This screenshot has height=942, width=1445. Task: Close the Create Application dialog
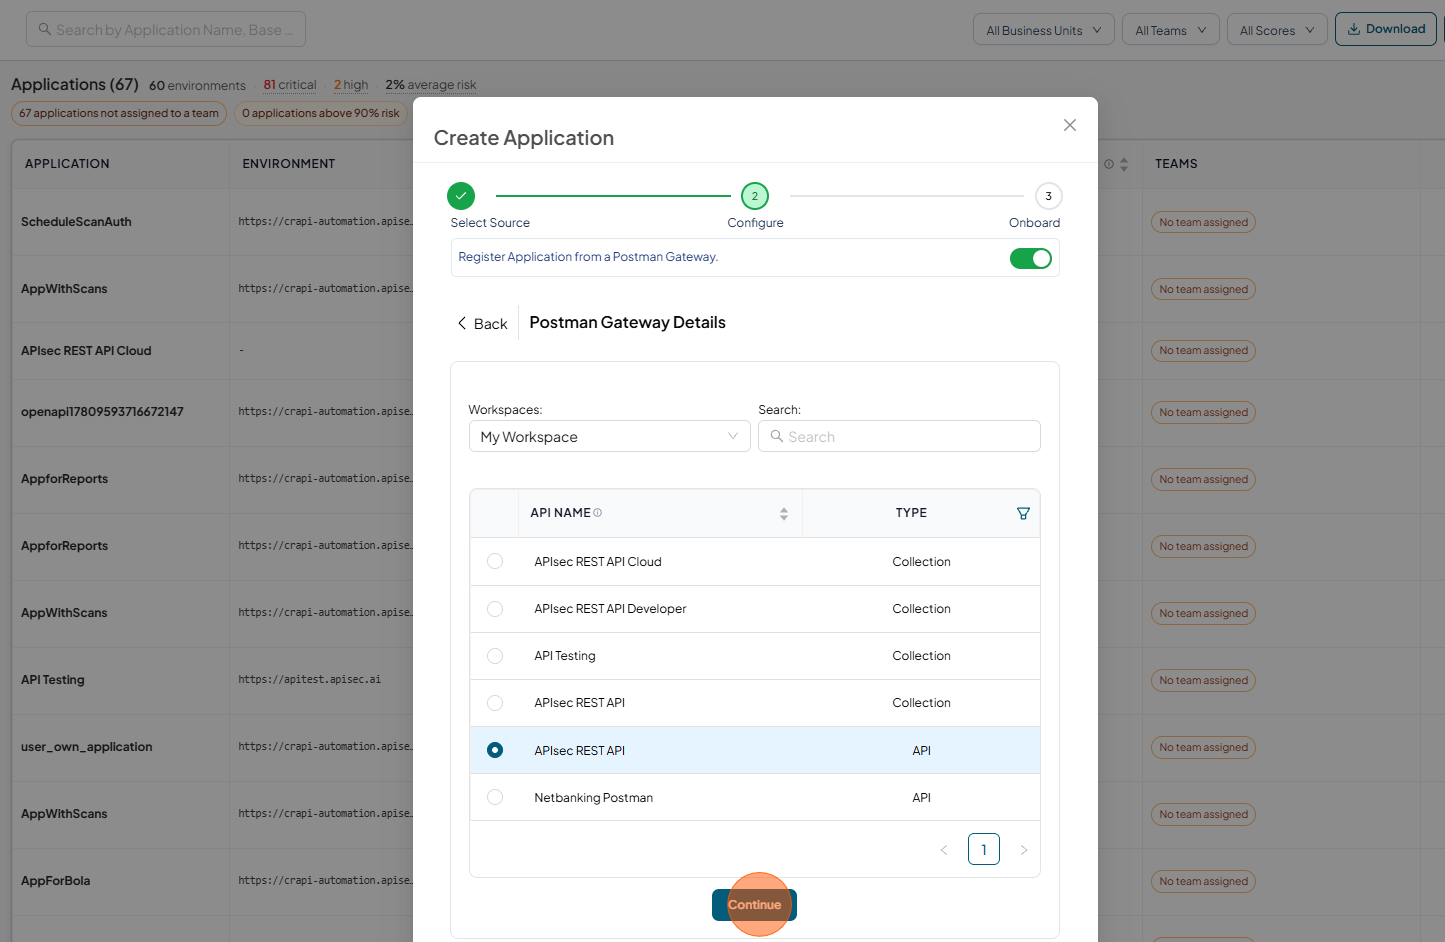1070,125
